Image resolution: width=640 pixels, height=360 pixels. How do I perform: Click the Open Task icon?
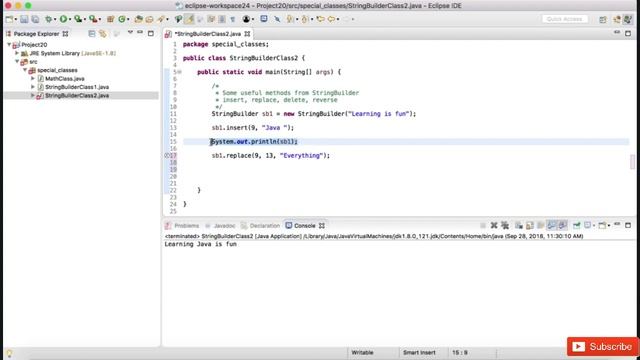pyautogui.click(x=149, y=19)
